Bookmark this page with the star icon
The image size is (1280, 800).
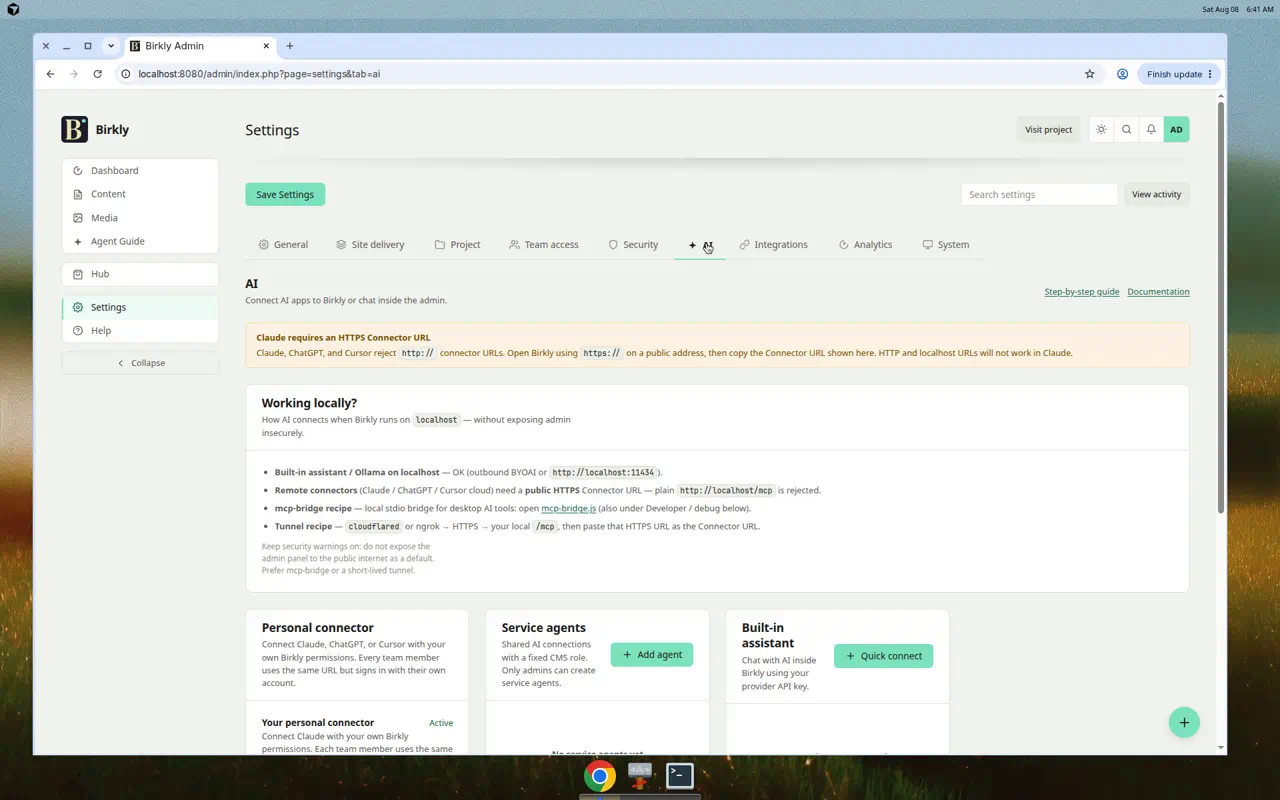[x=1090, y=74]
